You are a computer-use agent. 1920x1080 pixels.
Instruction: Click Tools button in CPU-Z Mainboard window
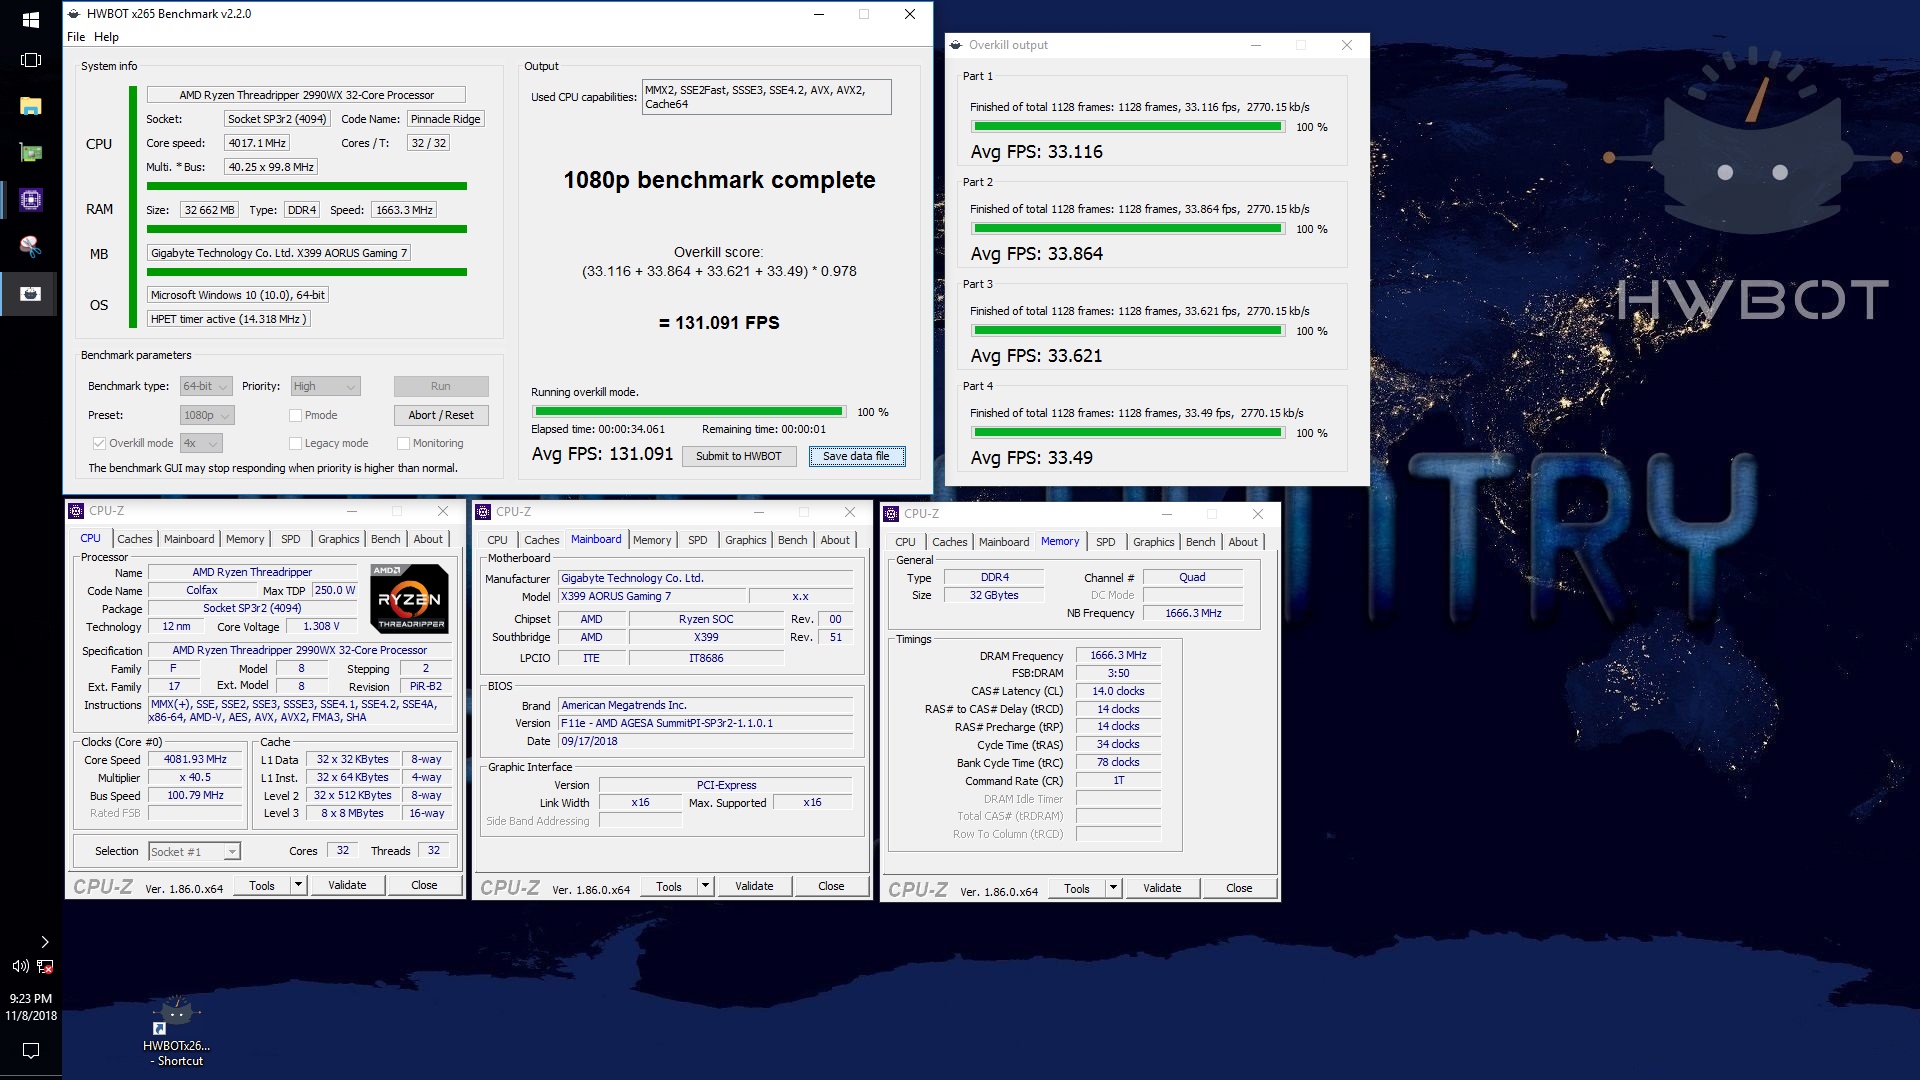pos(669,886)
